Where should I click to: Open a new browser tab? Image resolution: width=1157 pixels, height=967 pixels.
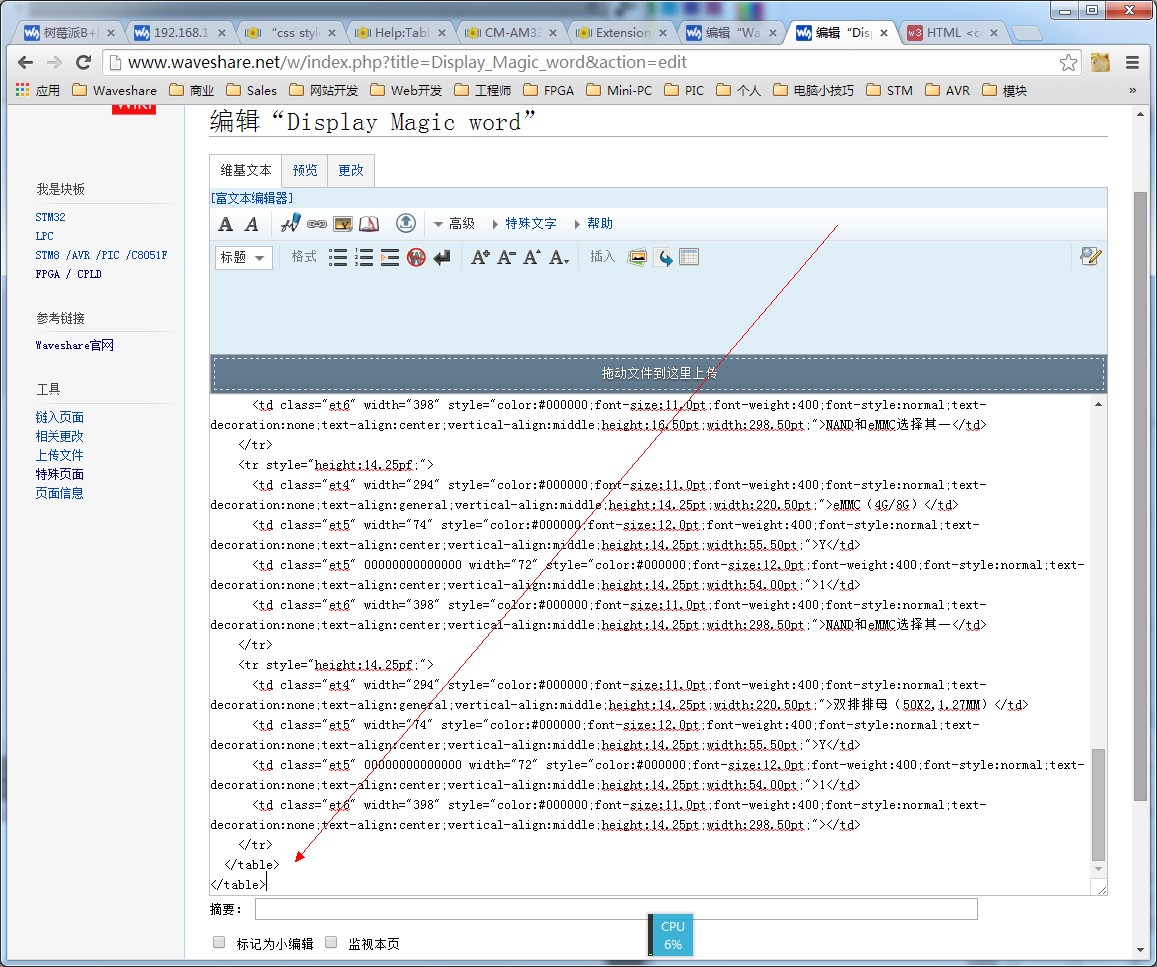1026,33
